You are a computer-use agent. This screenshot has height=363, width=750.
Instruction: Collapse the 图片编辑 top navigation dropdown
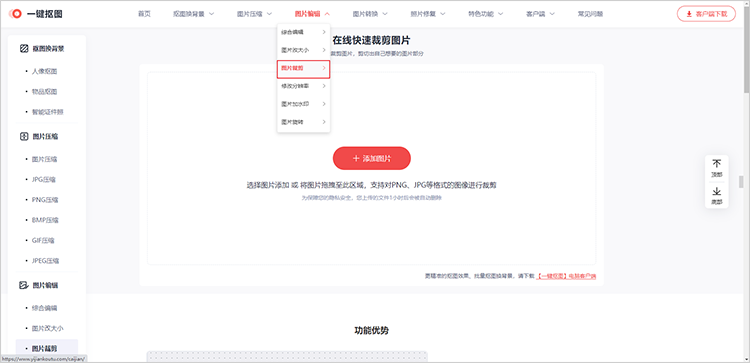[x=312, y=14]
